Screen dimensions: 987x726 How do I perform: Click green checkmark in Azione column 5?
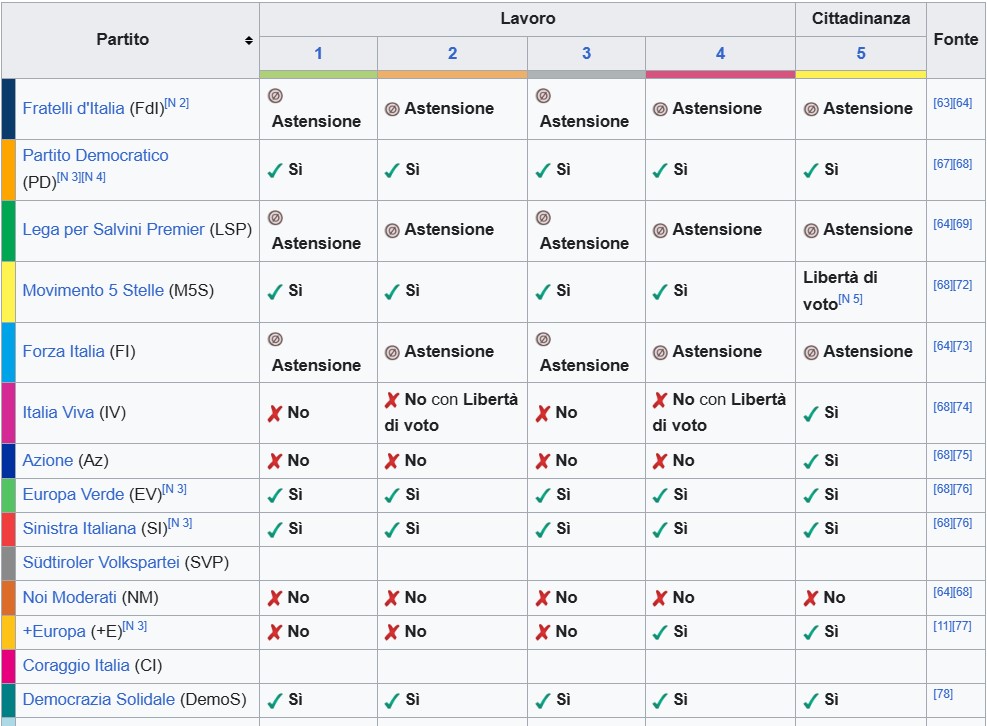811,462
